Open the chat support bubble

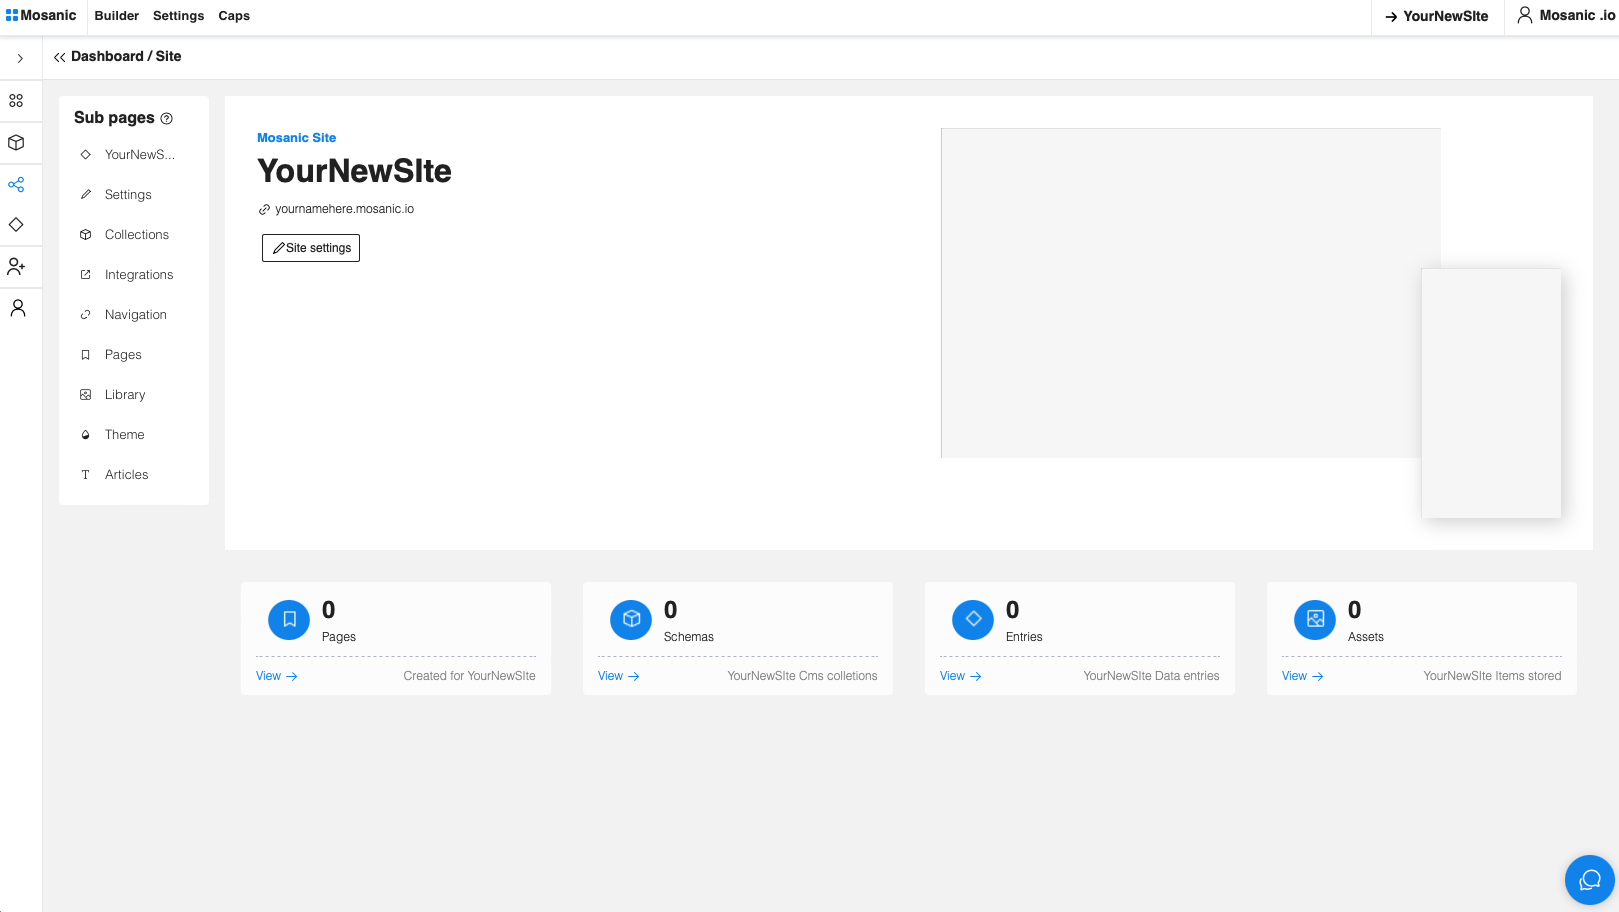tap(1589, 880)
